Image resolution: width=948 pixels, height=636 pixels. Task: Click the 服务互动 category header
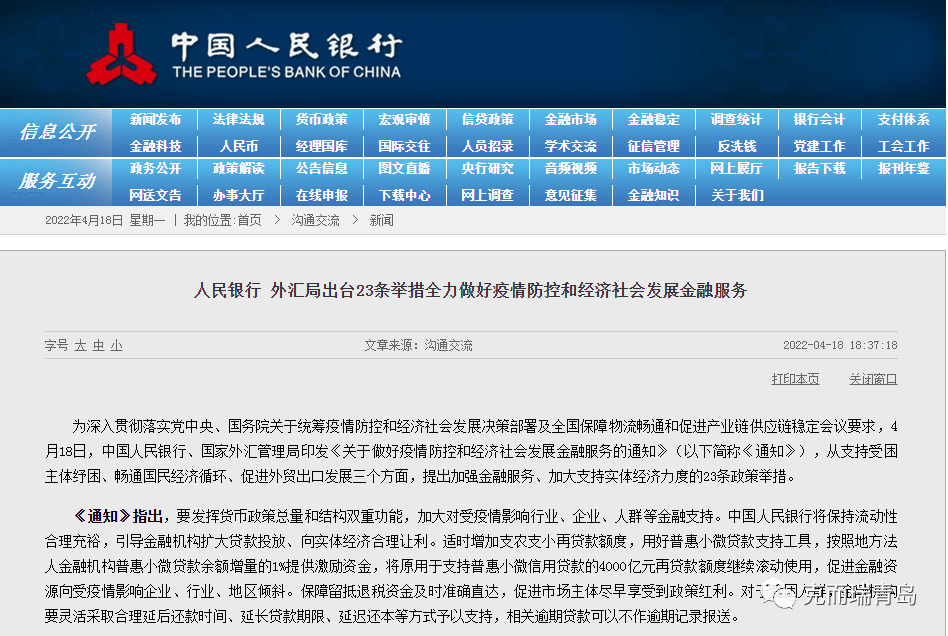(x=57, y=181)
